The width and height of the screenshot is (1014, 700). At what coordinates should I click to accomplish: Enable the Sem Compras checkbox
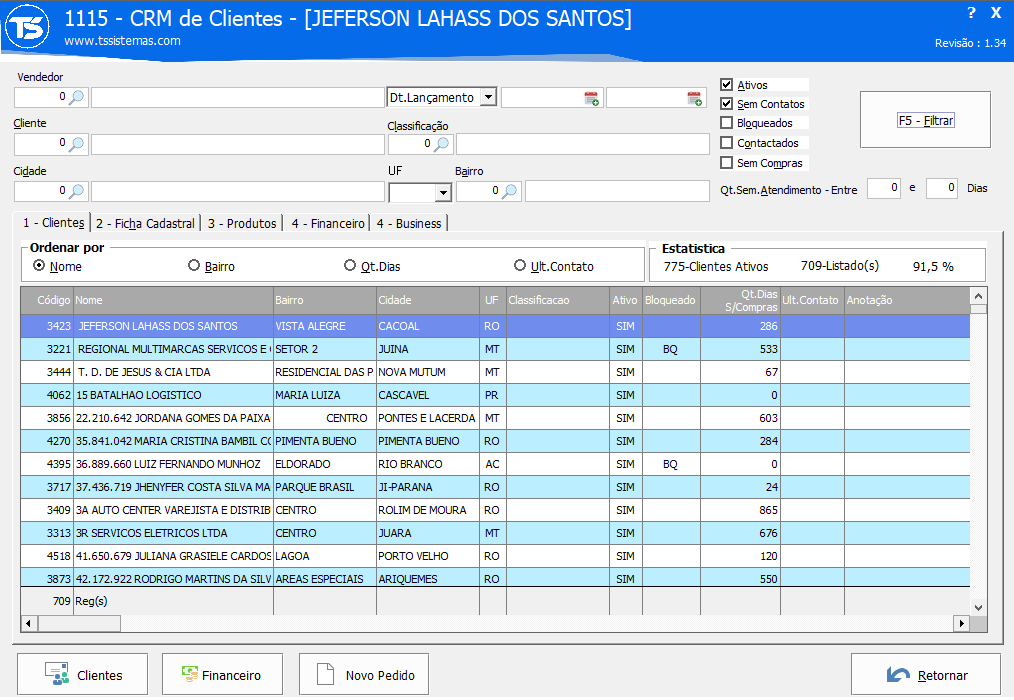[x=727, y=162]
